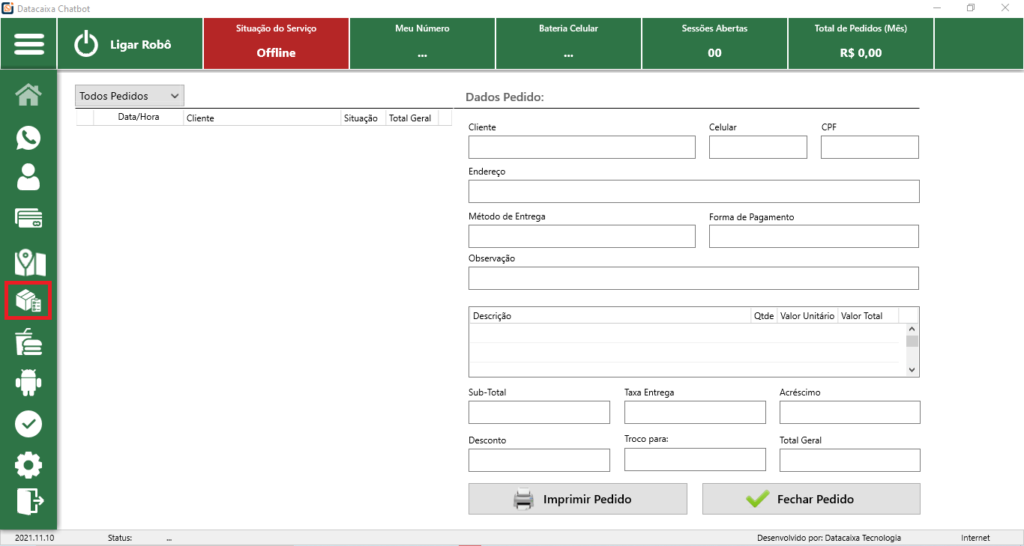Click the Observação input field
The height and width of the screenshot is (546, 1024).
tap(694, 278)
